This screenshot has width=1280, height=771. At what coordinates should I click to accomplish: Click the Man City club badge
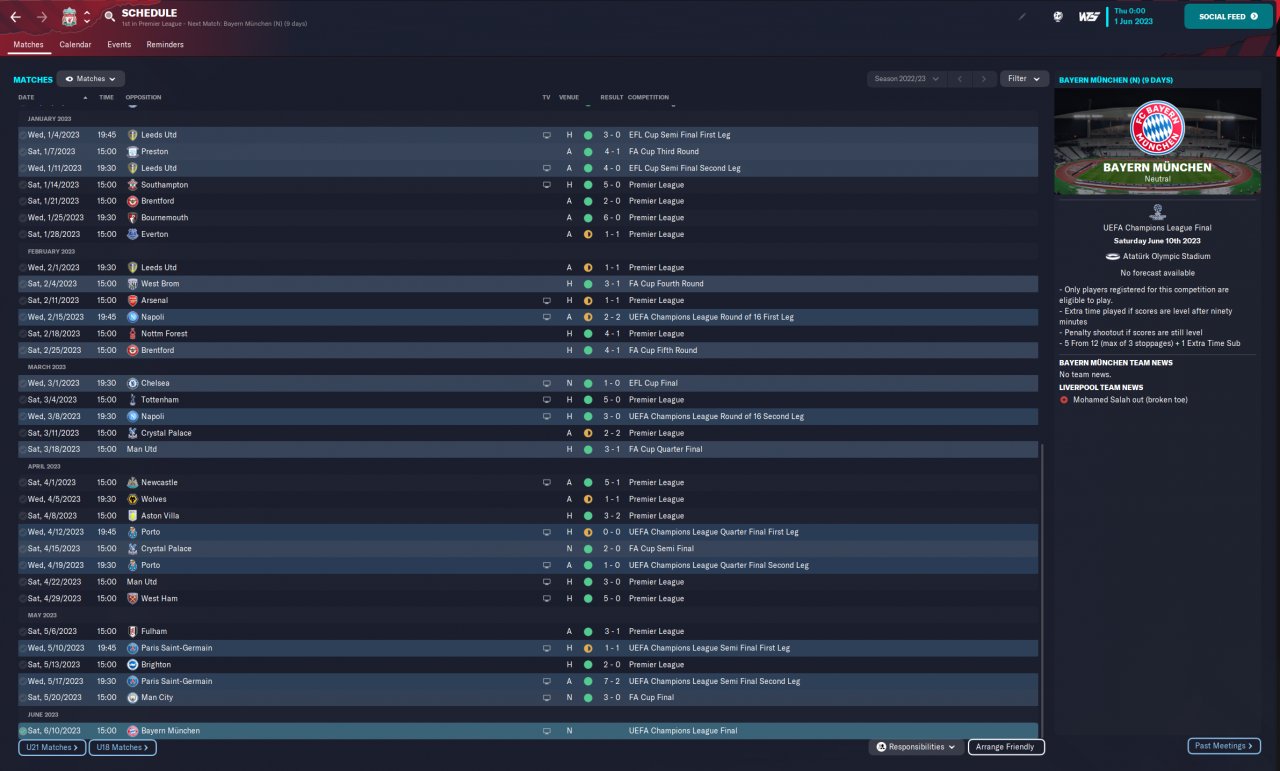[x=132, y=698]
